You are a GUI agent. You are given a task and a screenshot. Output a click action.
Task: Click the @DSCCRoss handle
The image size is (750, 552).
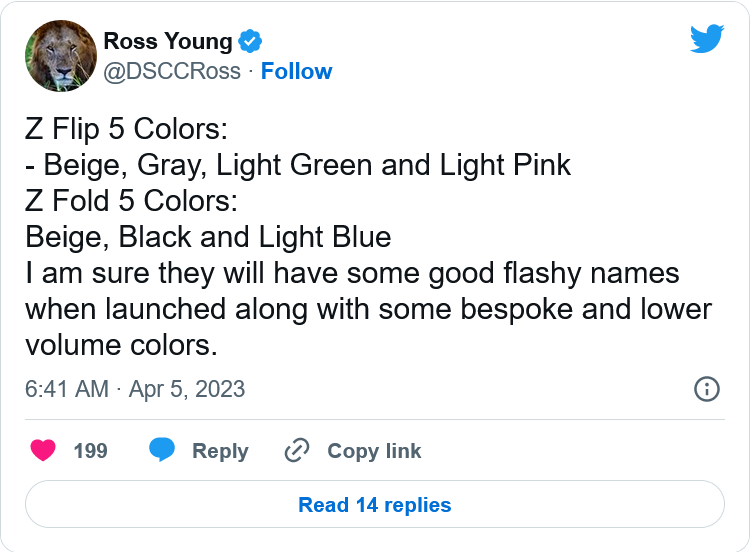point(172,71)
